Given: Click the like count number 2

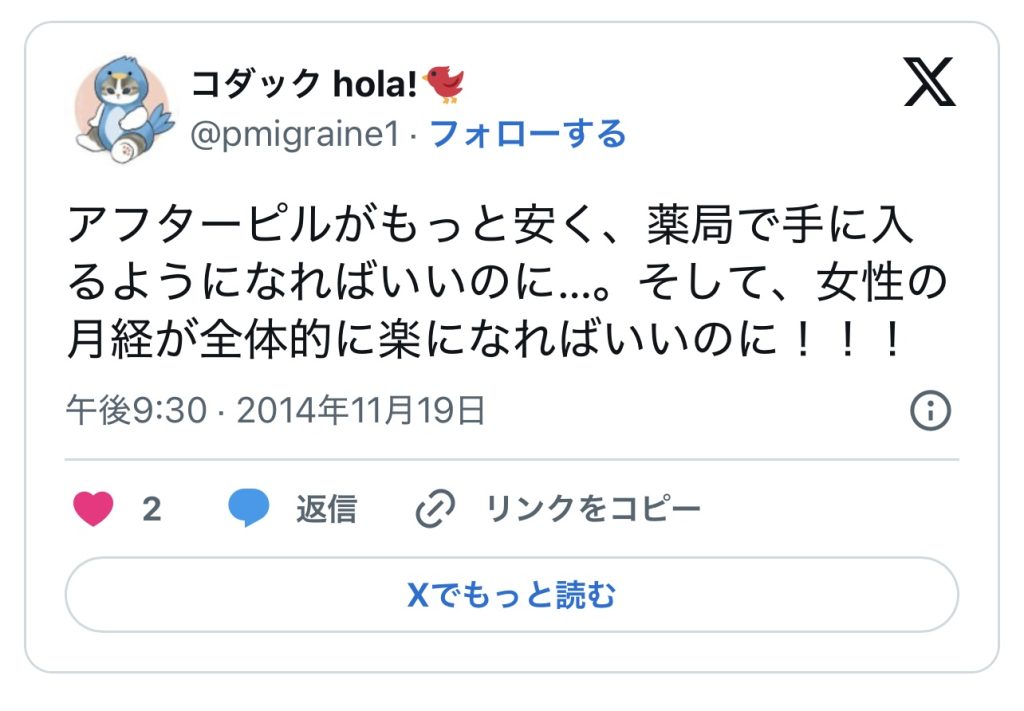Looking at the screenshot, I should pyautogui.click(x=151, y=509).
